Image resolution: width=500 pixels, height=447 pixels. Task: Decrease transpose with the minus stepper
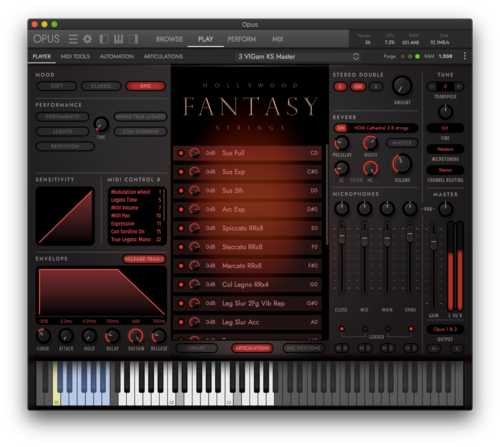pyautogui.click(x=432, y=87)
